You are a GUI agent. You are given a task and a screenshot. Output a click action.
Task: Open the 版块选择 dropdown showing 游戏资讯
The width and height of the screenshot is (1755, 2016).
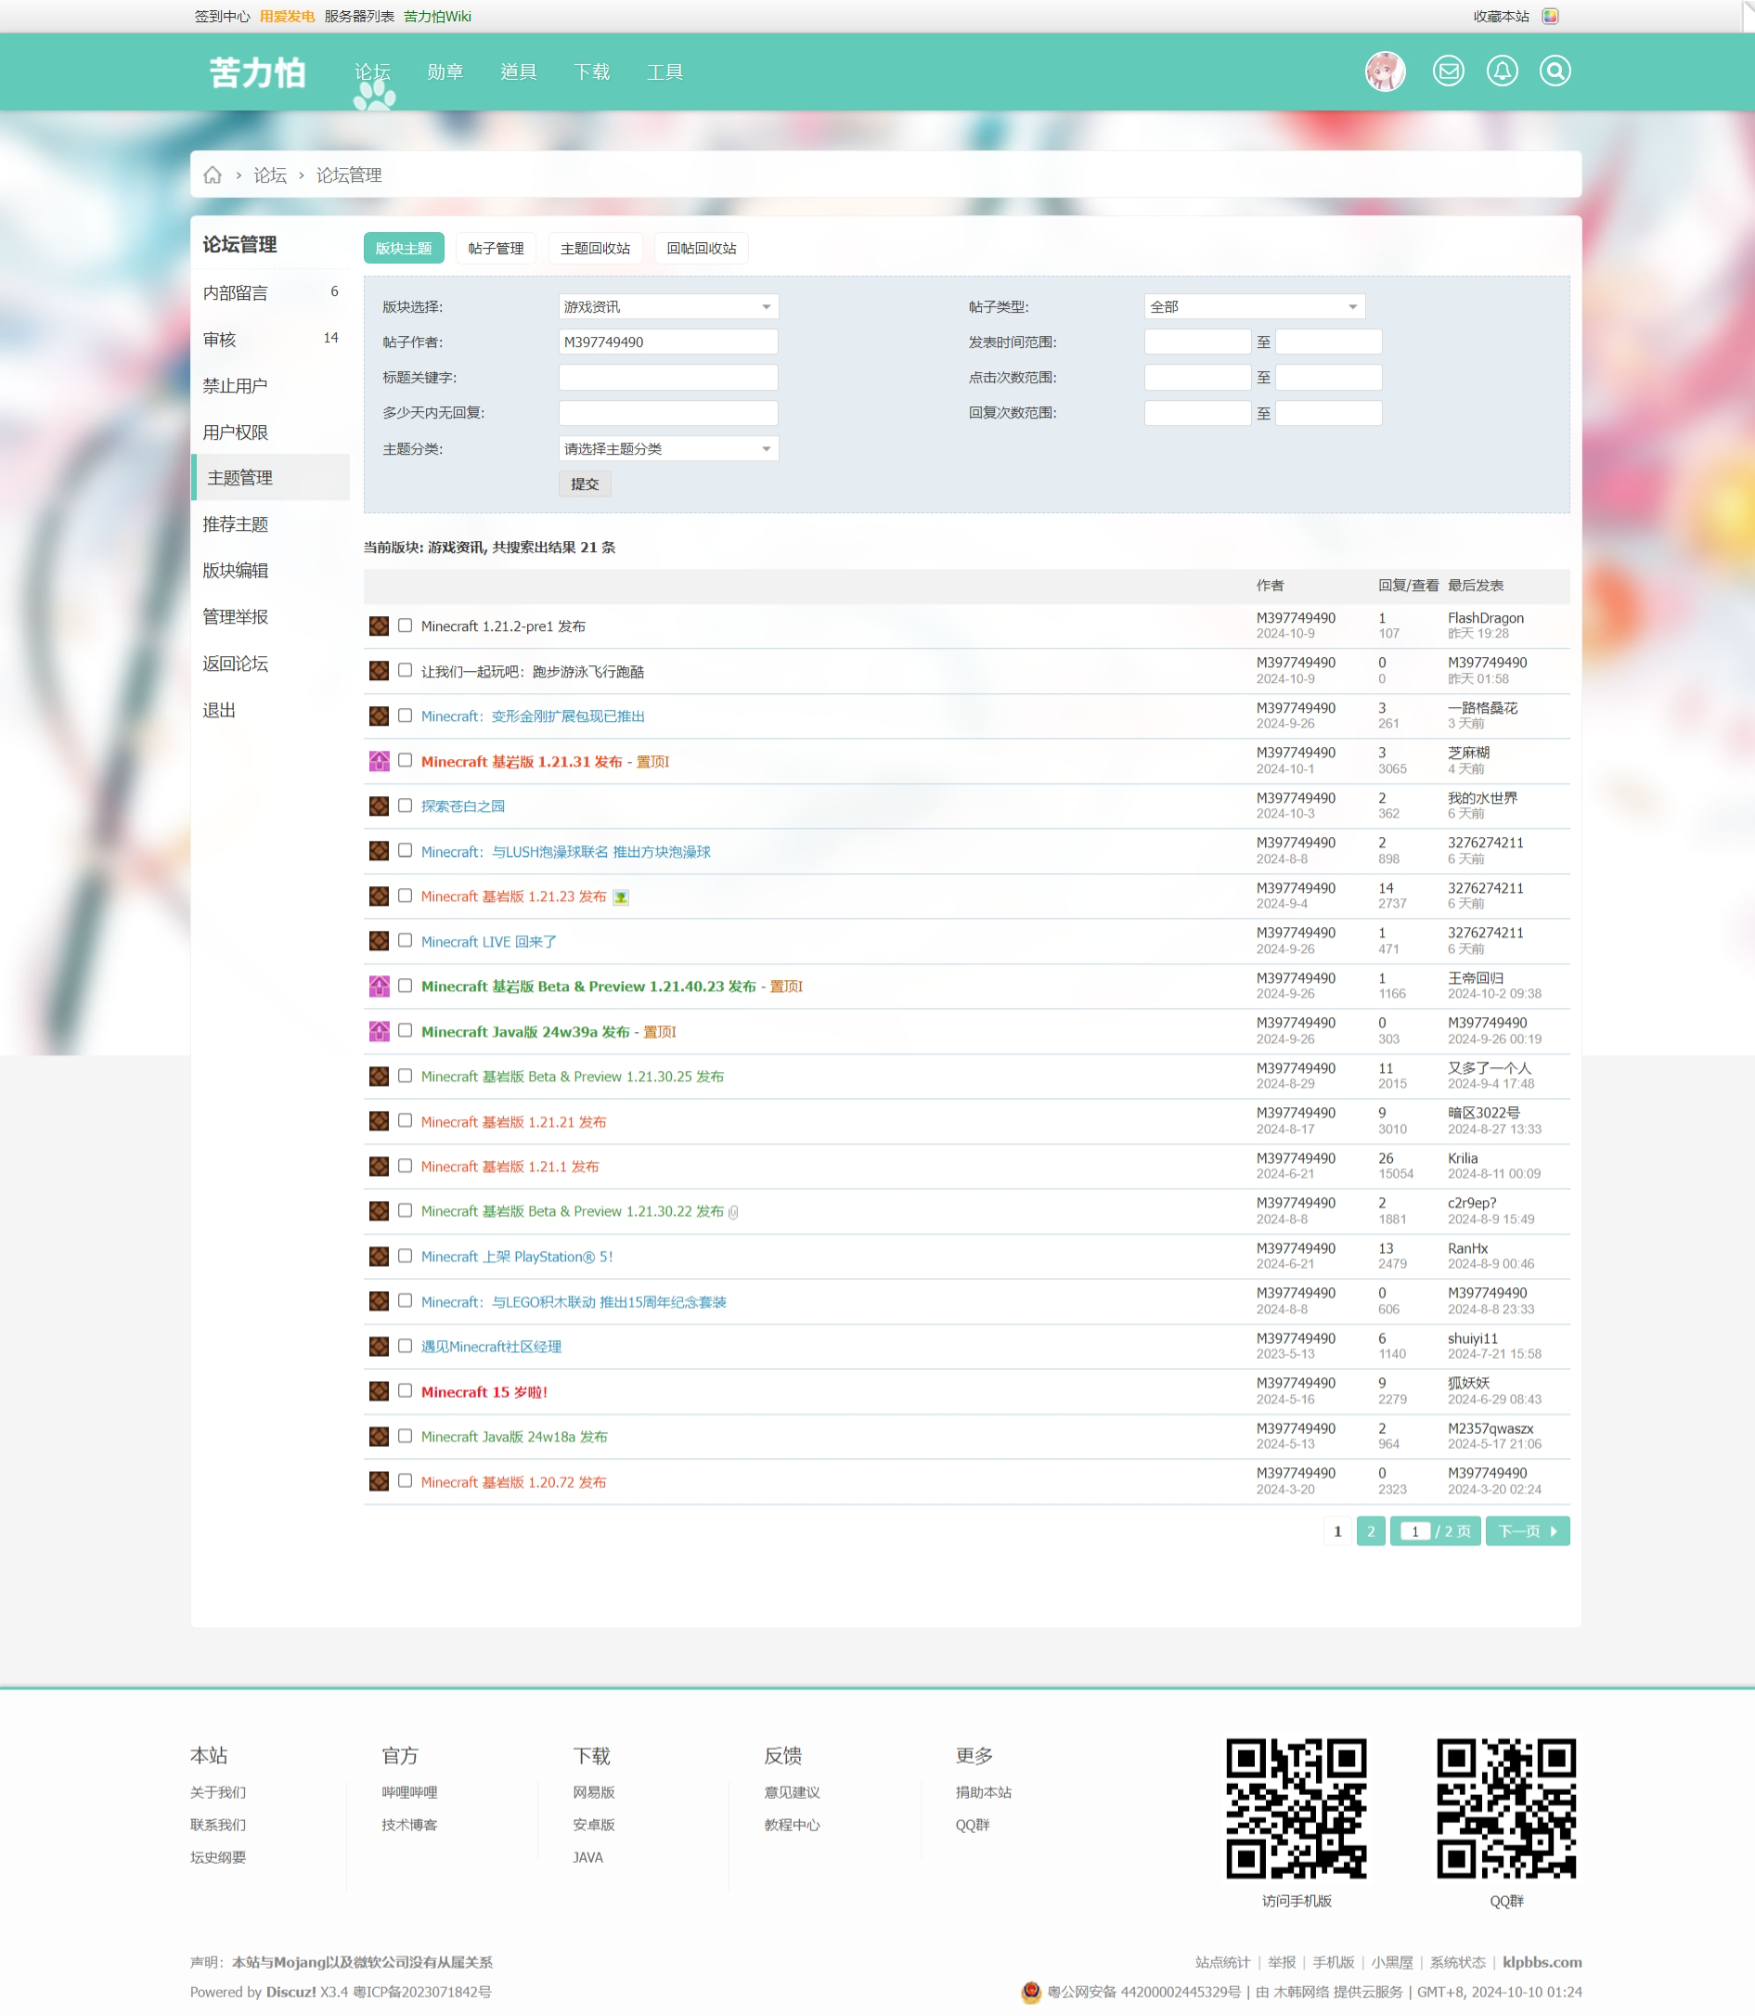pos(668,307)
